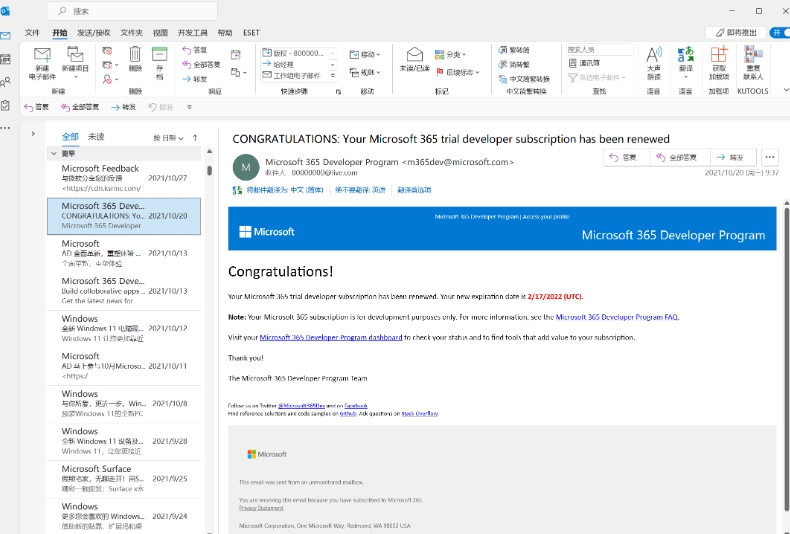Open the Rules (规则) dropdown
Viewport: 790px width, 534px height.
pos(365,73)
